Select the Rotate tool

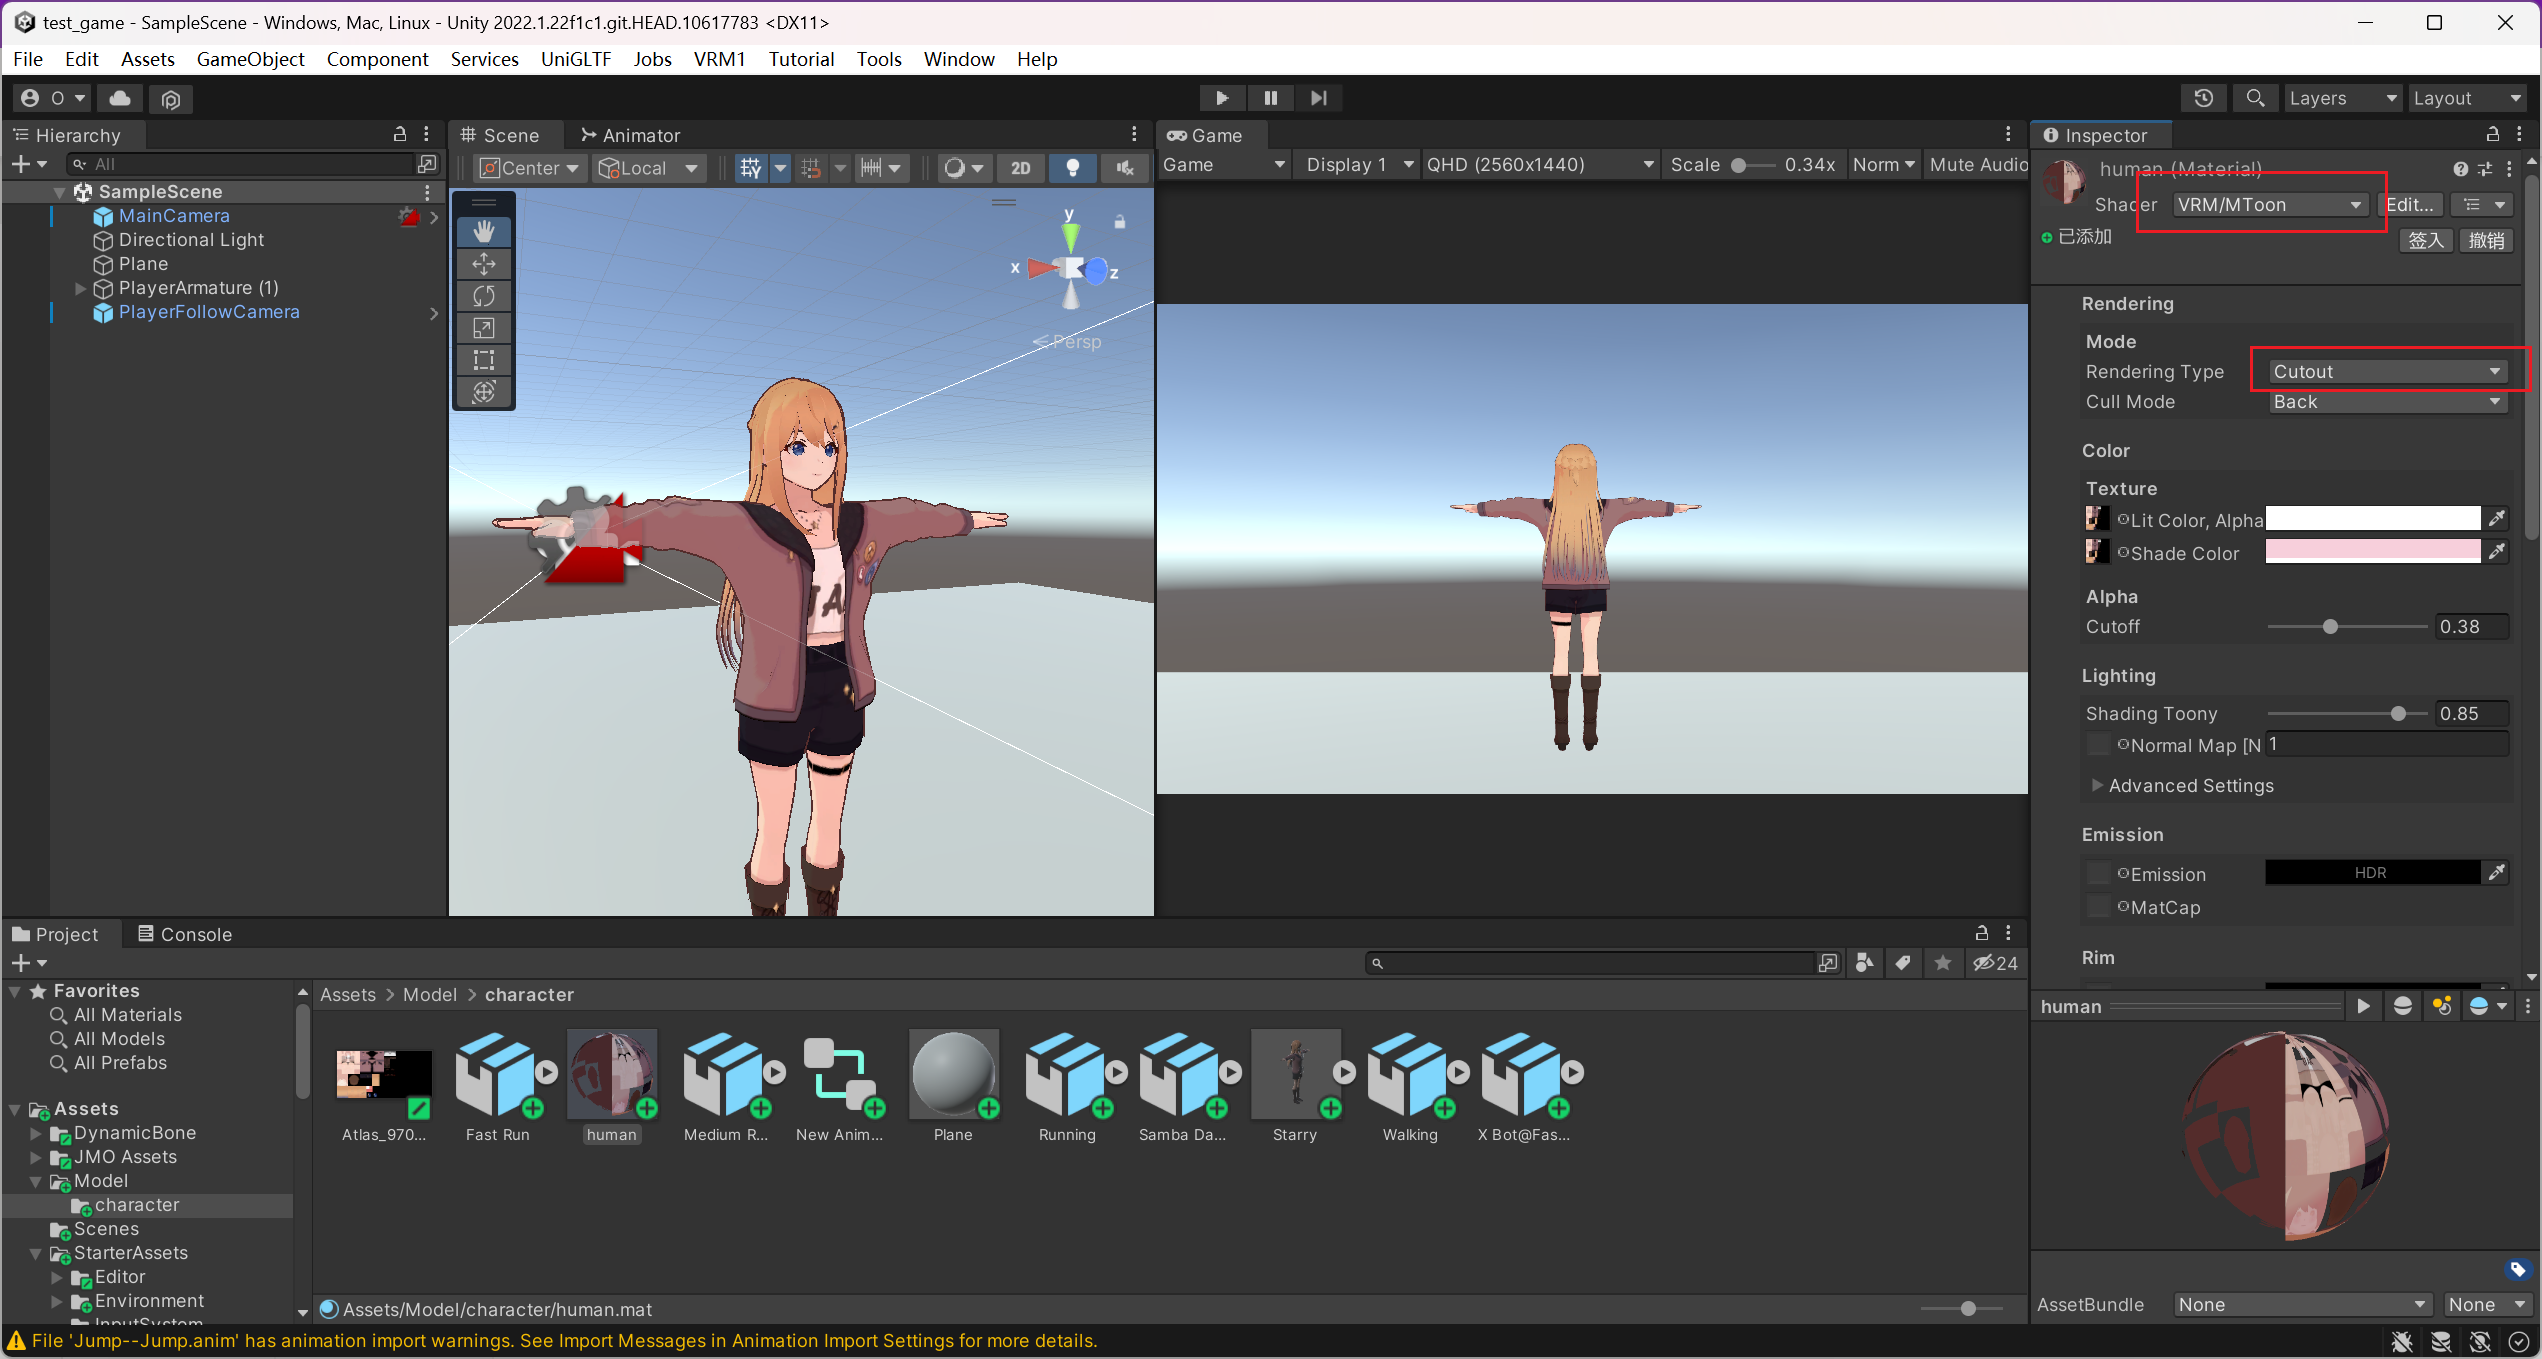point(484,295)
